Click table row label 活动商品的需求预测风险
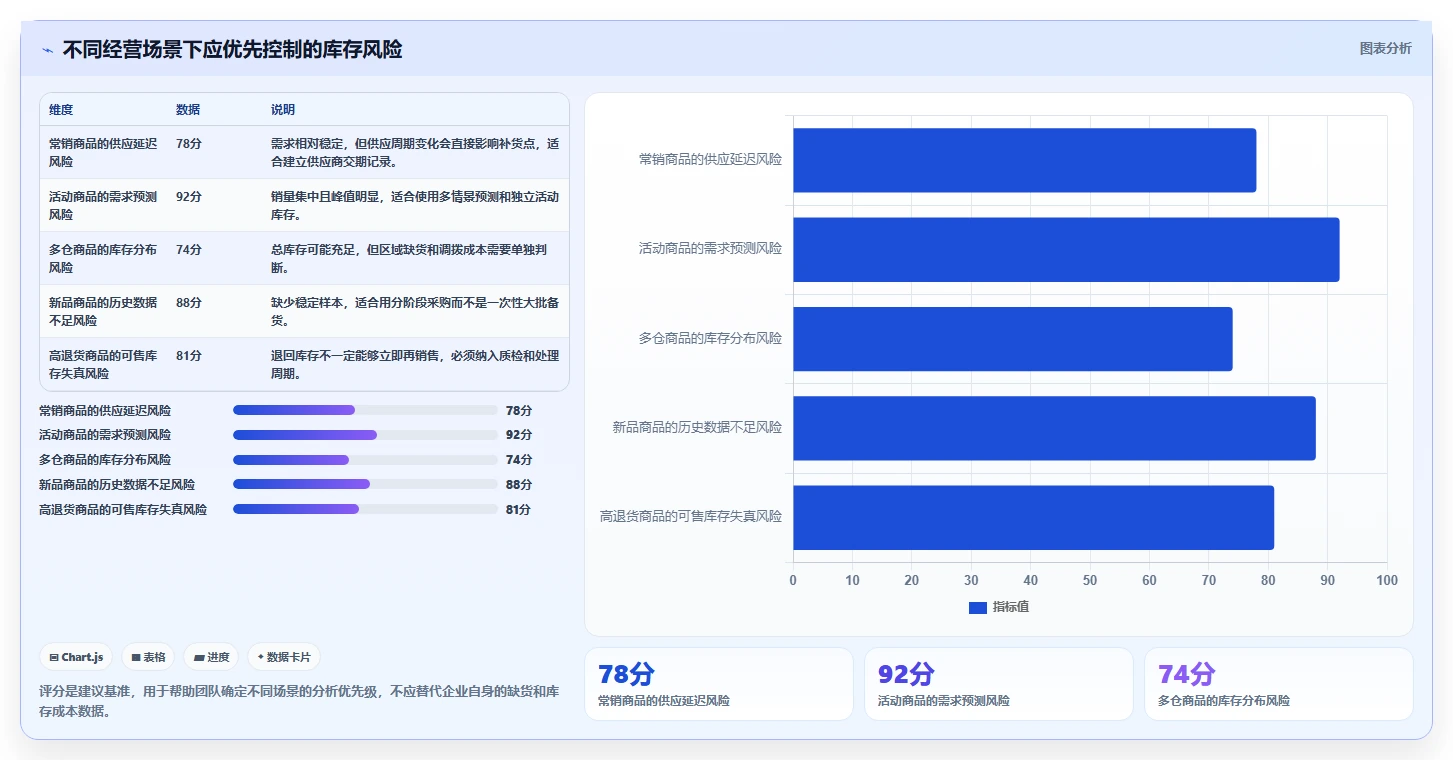1453x760 pixels. coord(103,205)
